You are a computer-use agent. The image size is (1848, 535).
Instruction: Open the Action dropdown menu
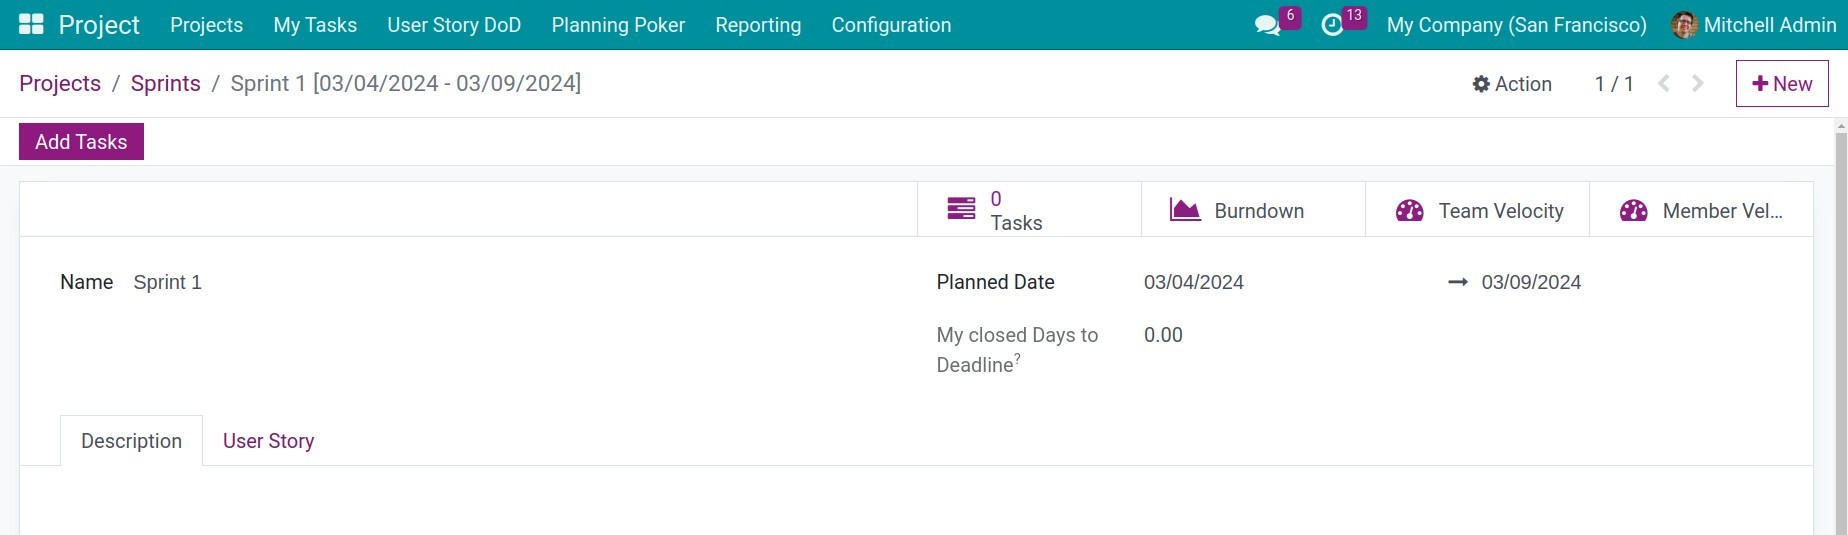(x=1512, y=84)
